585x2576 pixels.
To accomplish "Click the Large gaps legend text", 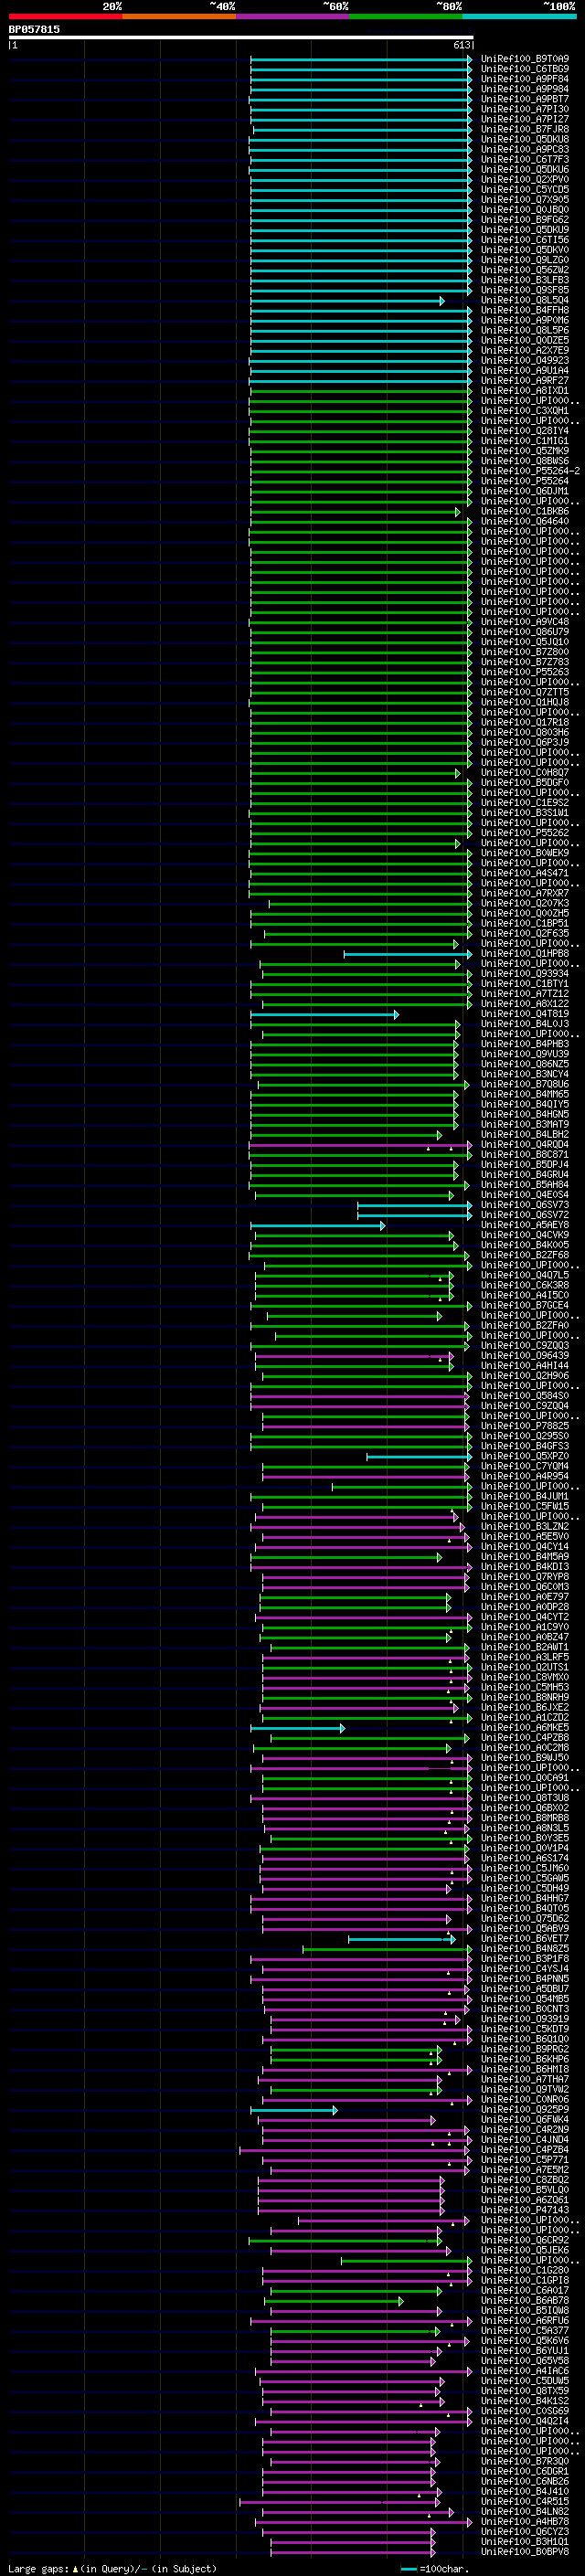I will [112, 2568].
